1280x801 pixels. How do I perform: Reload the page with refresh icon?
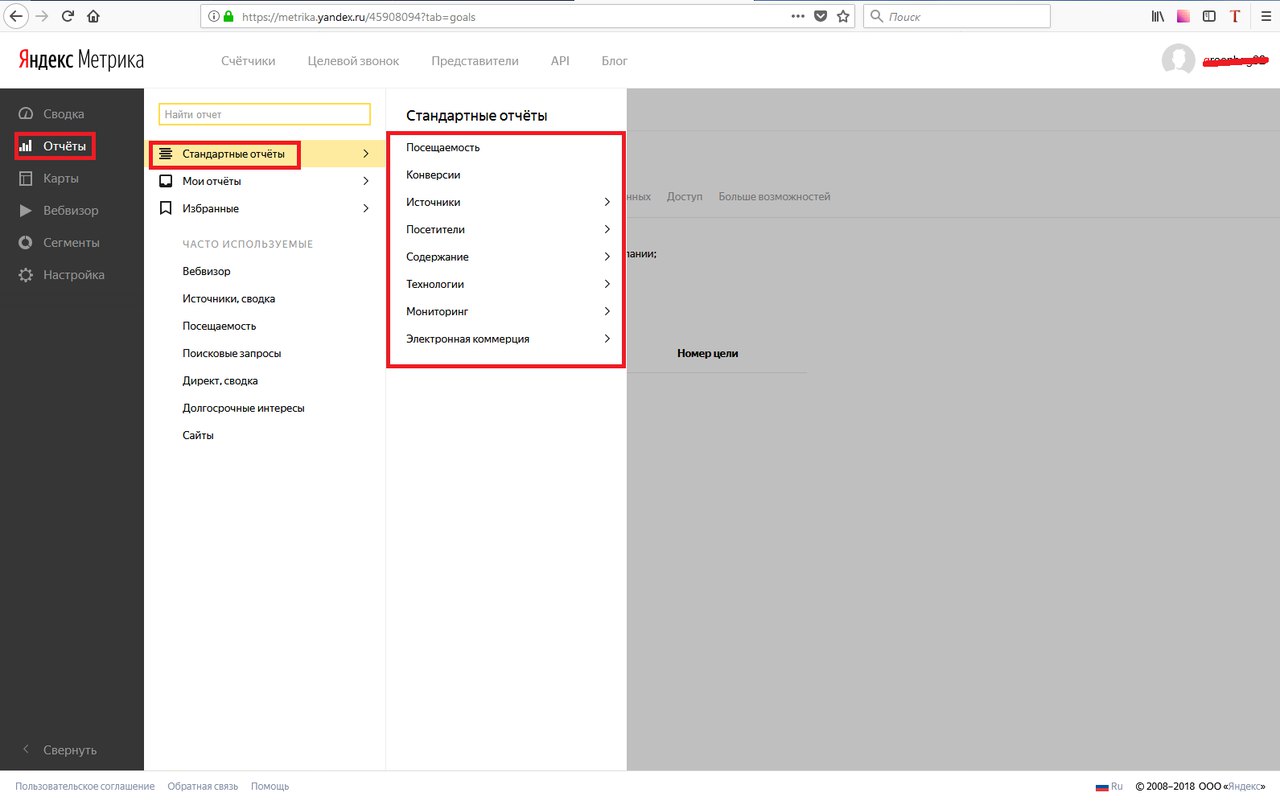click(68, 16)
